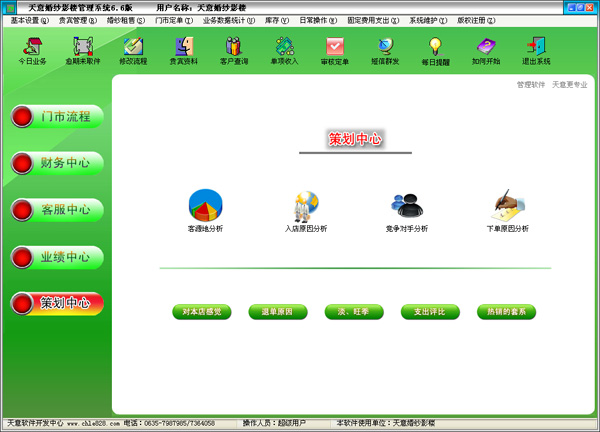Open the 系统维护 menu
The width and height of the screenshot is (600, 432).
[x=429, y=20]
